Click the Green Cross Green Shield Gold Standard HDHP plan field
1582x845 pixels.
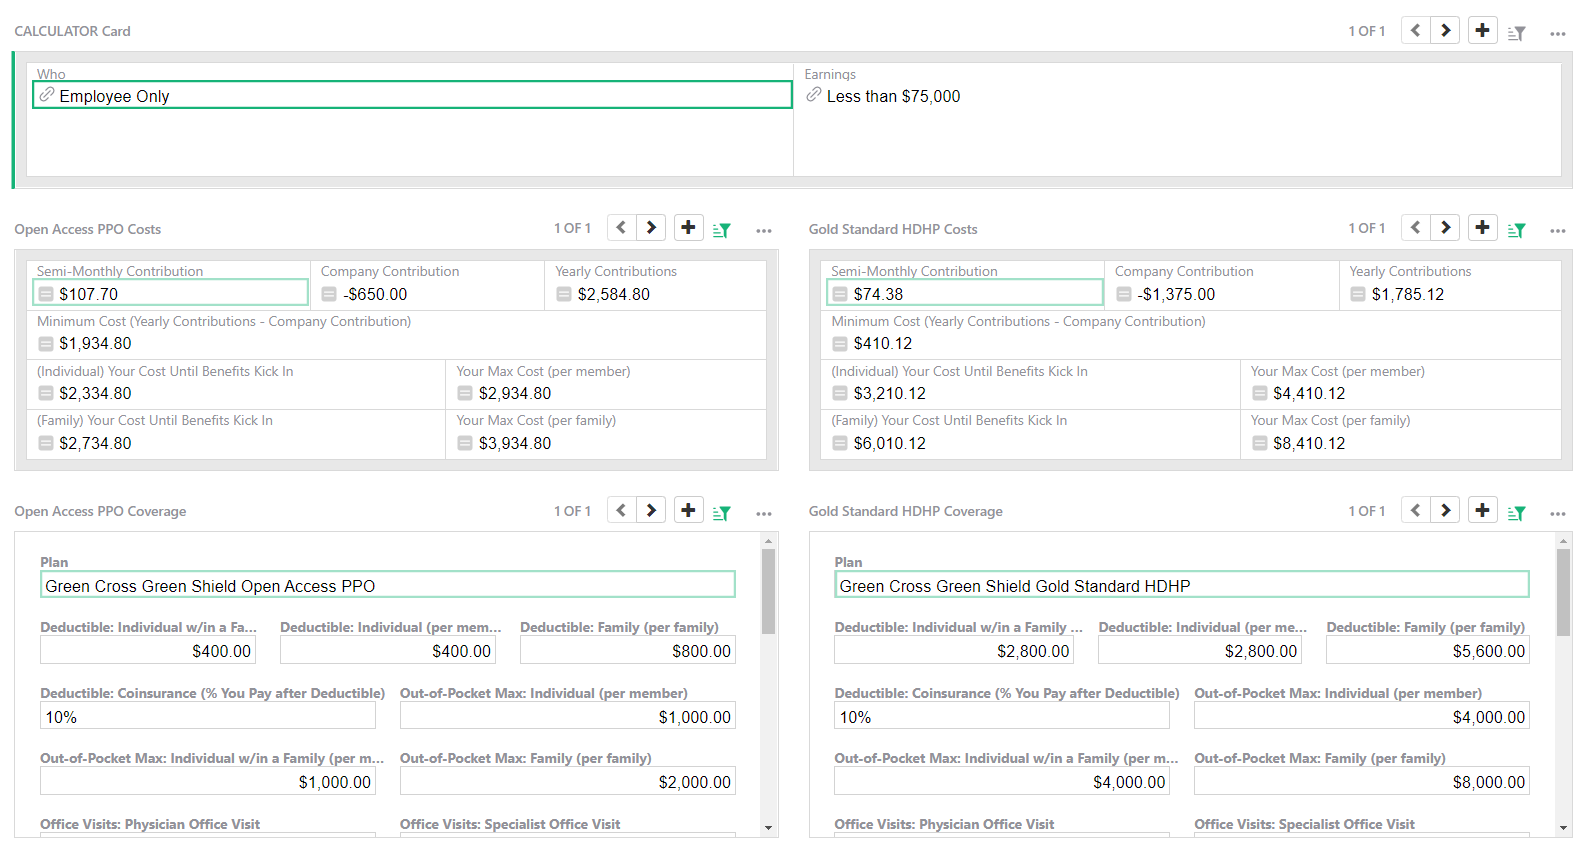1181,585
